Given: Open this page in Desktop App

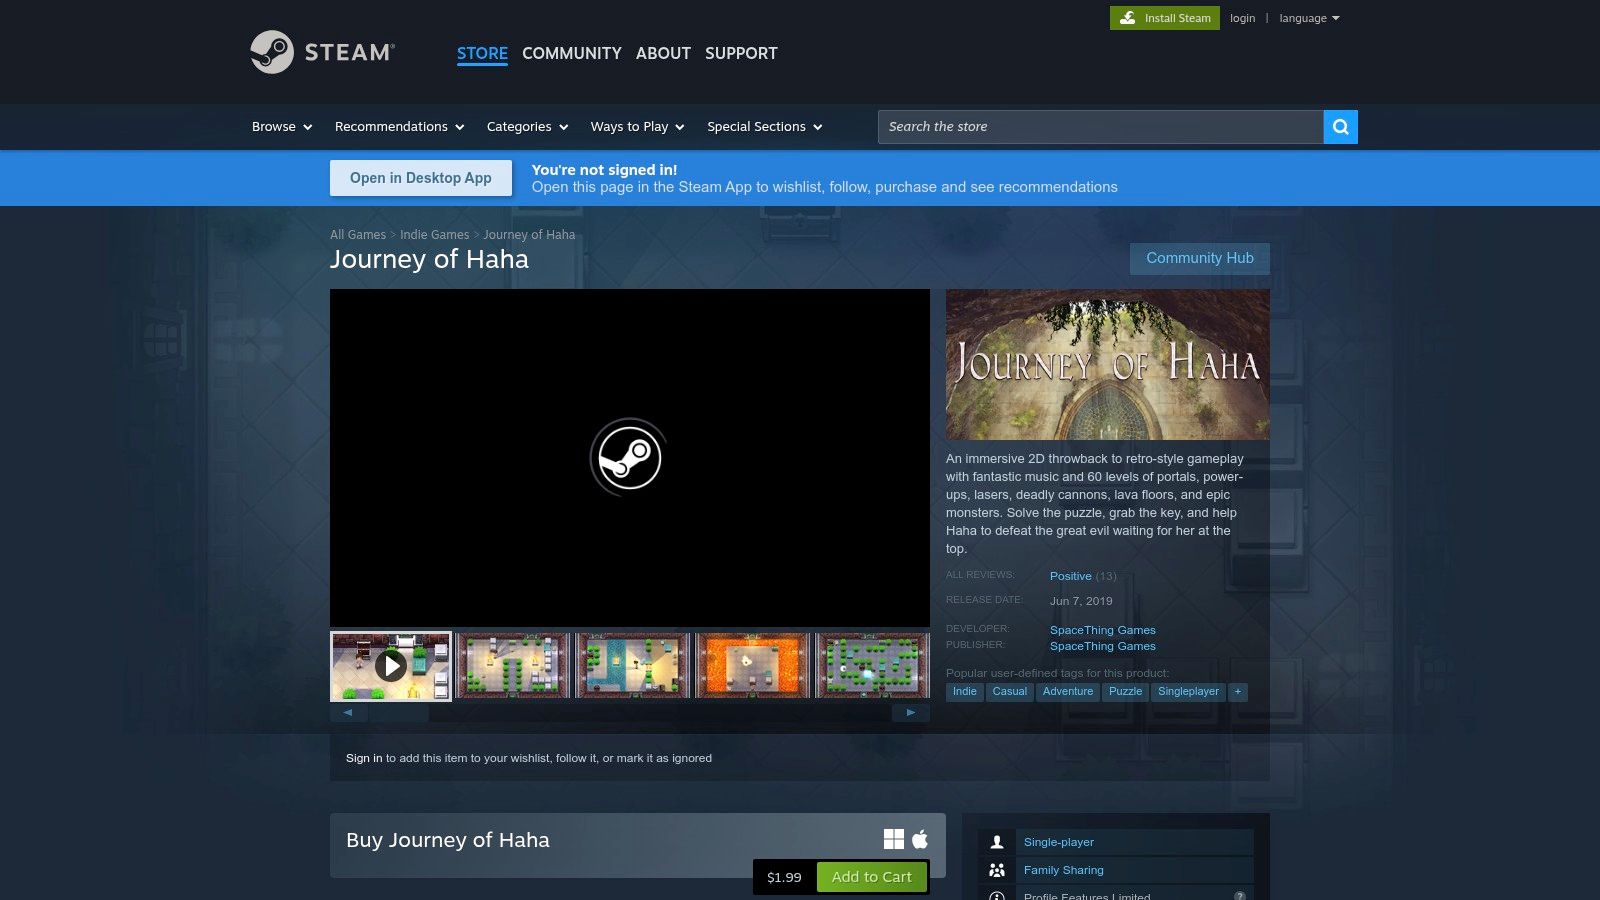Looking at the screenshot, I should pyautogui.click(x=420, y=177).
